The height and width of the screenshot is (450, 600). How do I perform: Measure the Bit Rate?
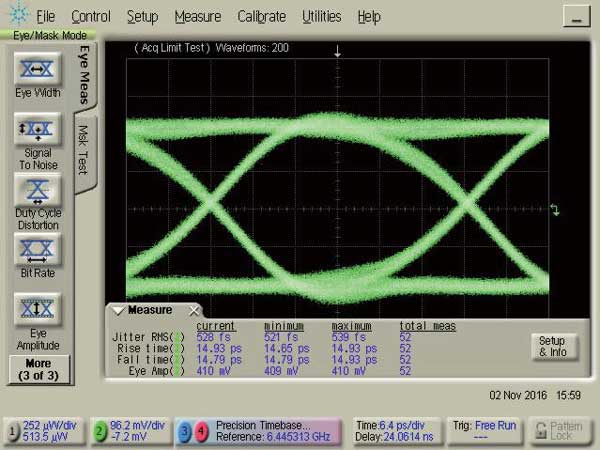point(37,247)
